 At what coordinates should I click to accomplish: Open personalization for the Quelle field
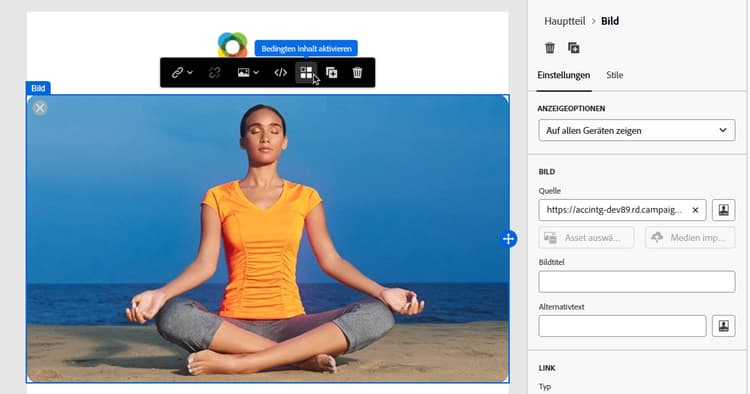[x=723, y=210]
